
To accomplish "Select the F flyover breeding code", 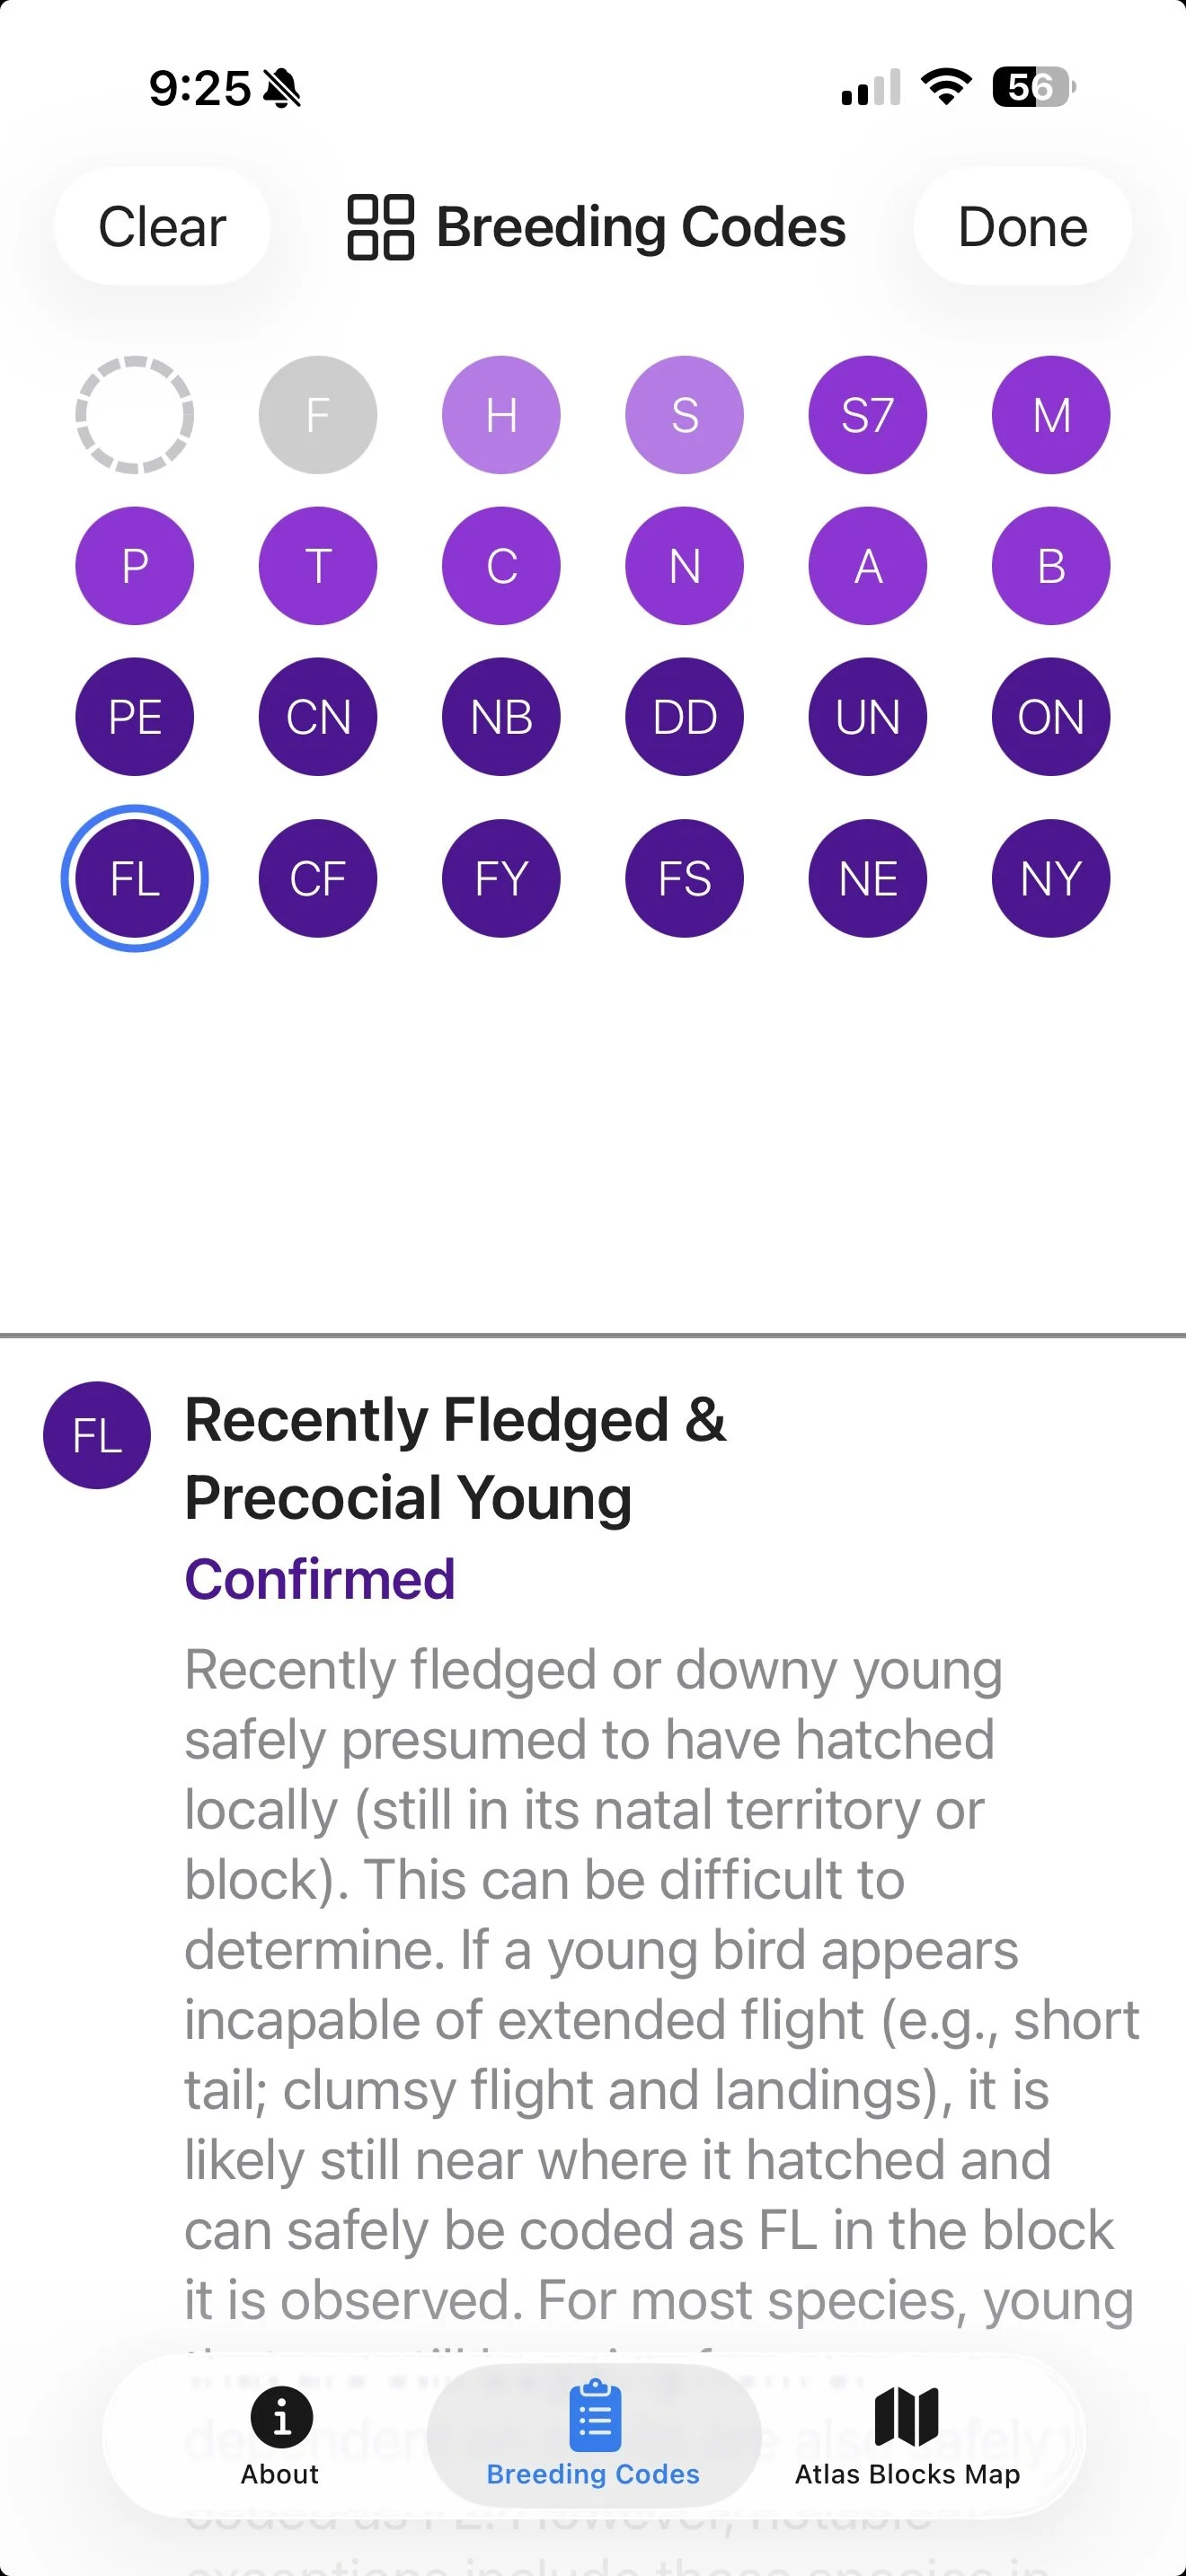I will tap(318, 414).
